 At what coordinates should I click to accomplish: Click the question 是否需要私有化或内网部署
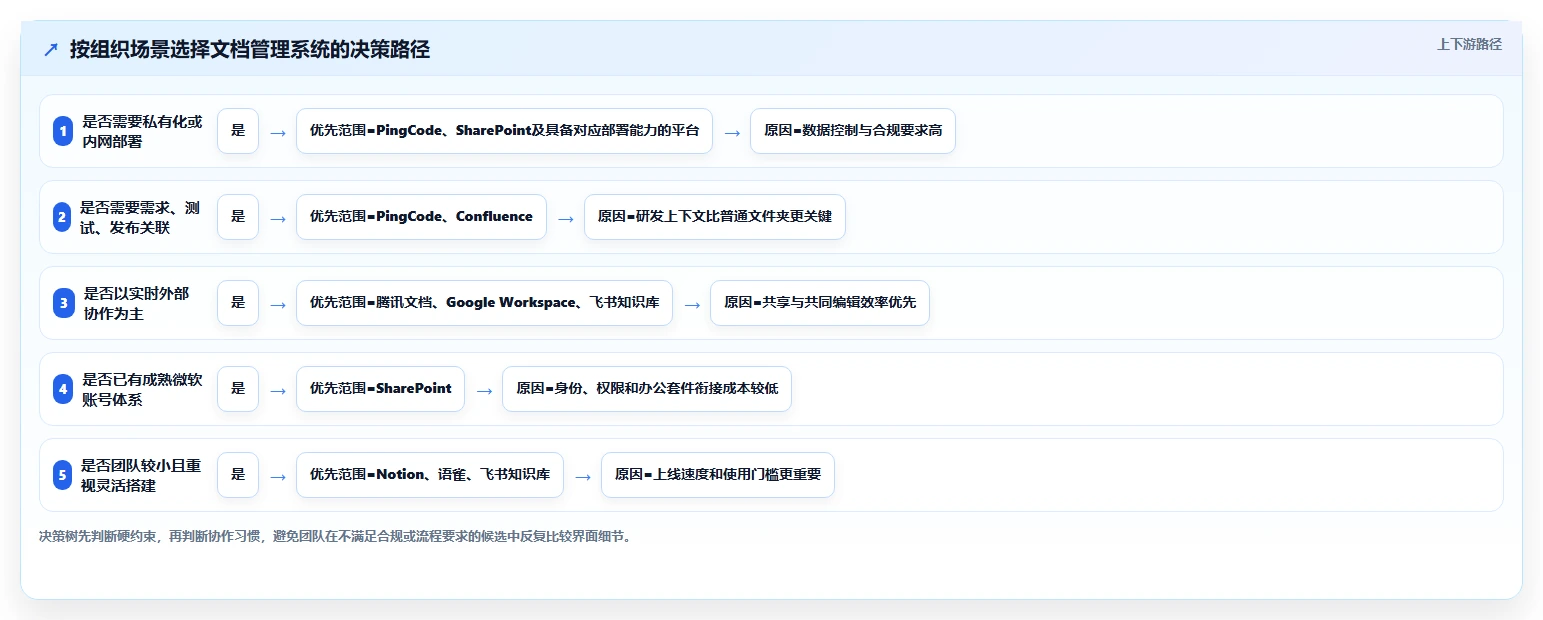(142, 131)
